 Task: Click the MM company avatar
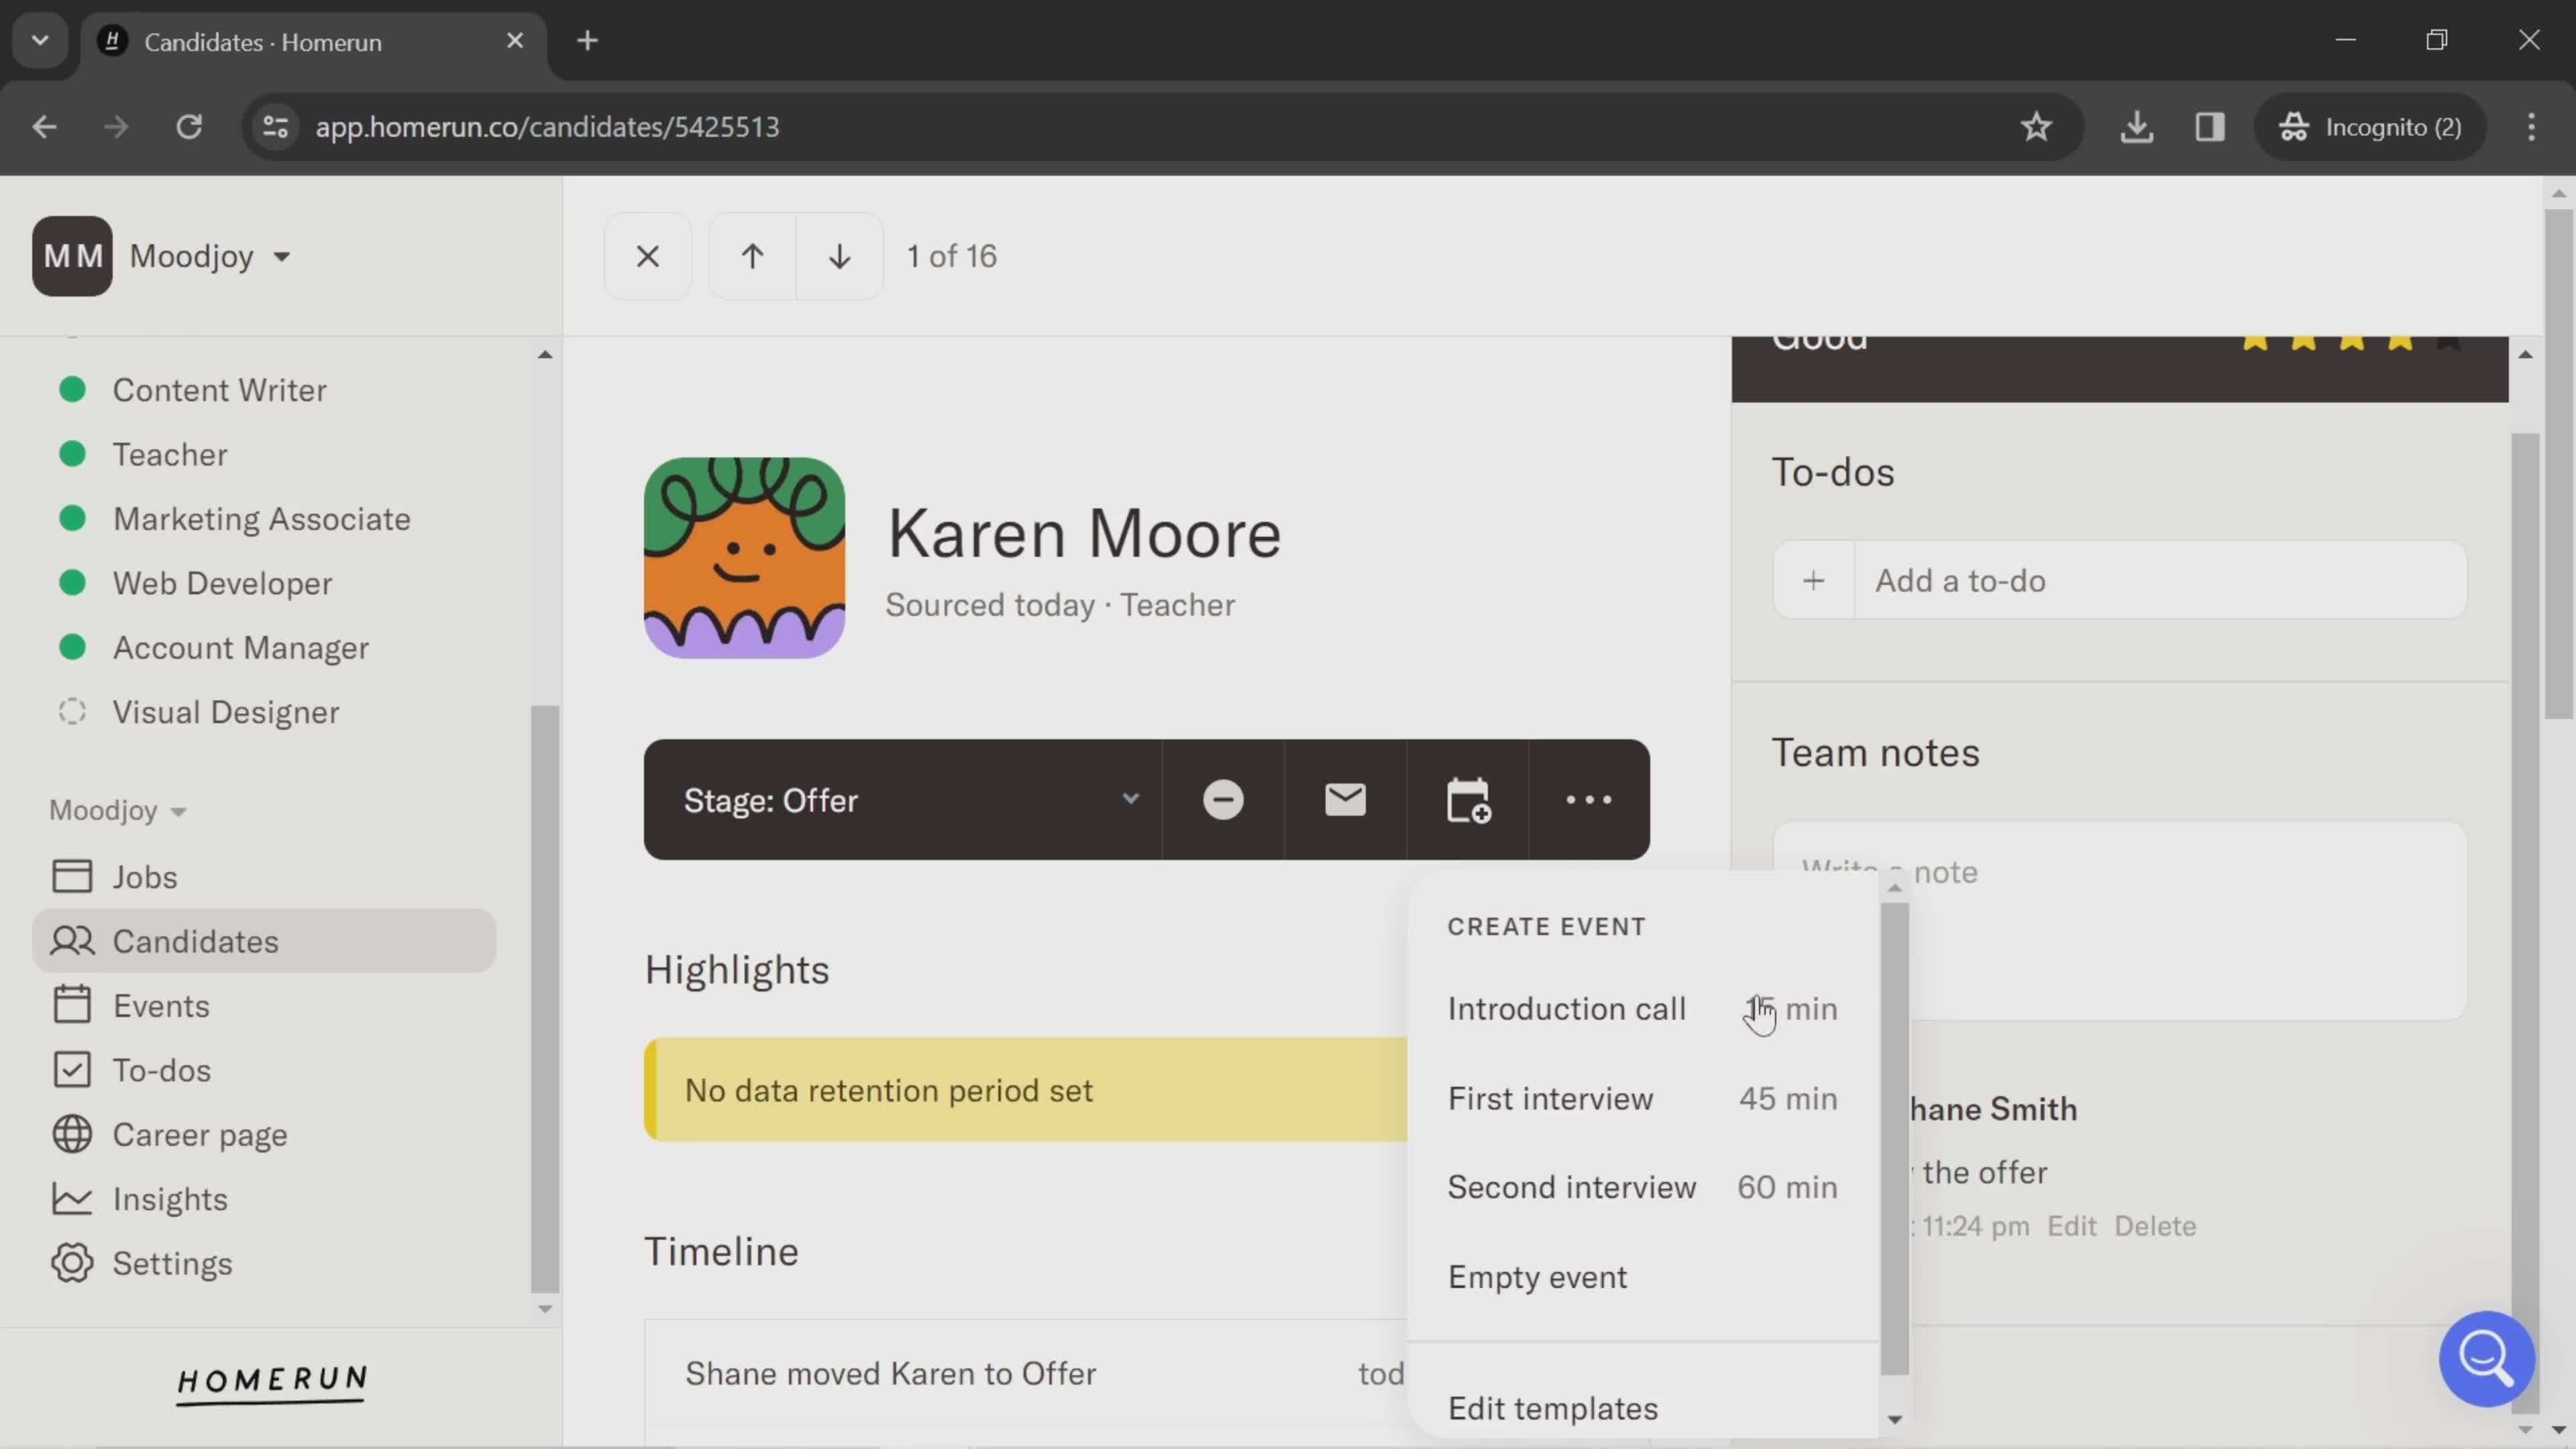click(x=72, y=256)
